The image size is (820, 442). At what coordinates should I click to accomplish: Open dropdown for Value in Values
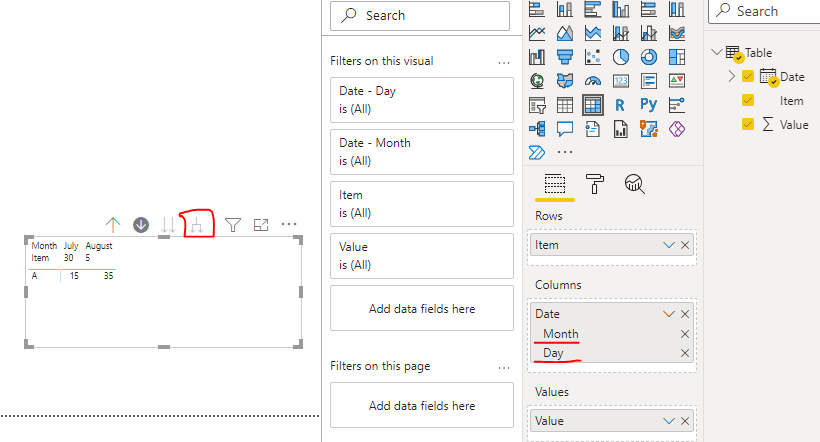click(x=668, y=421)
